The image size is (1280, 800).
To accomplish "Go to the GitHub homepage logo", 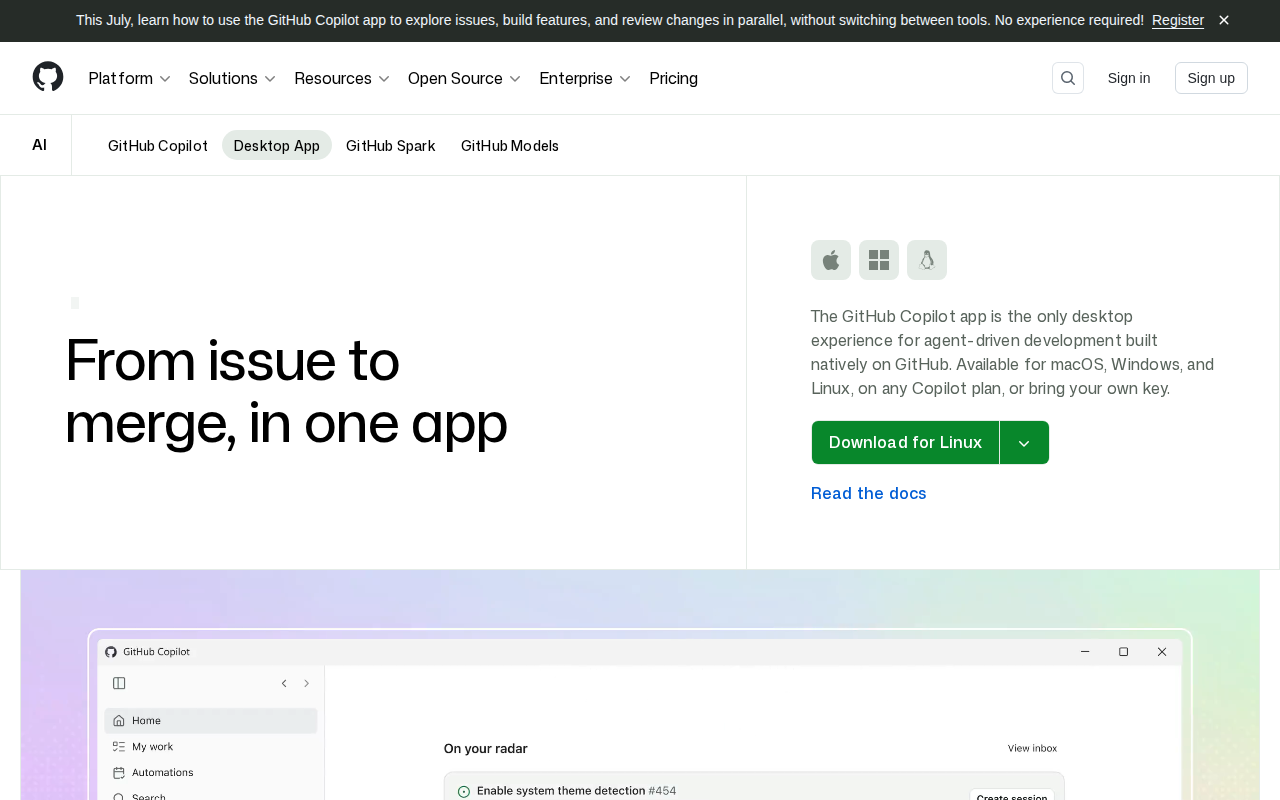I will point(48,77).
